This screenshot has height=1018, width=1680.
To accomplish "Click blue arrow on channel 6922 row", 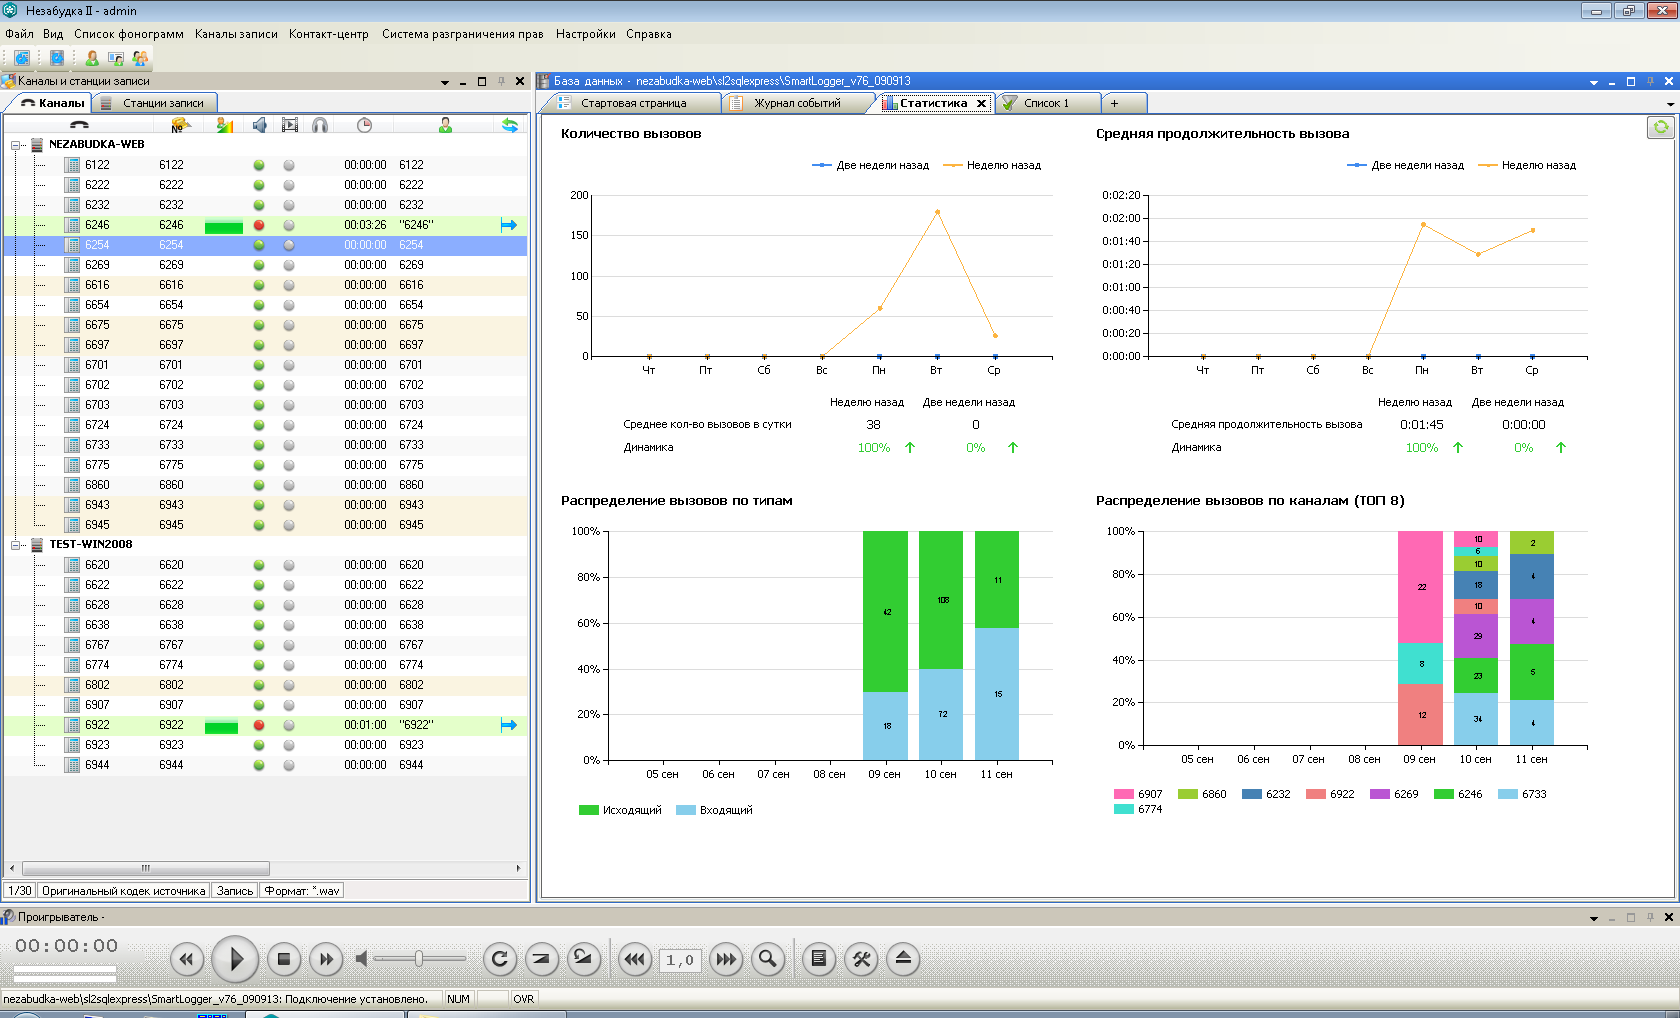I will pyautogui.click(x=509, y=725).
